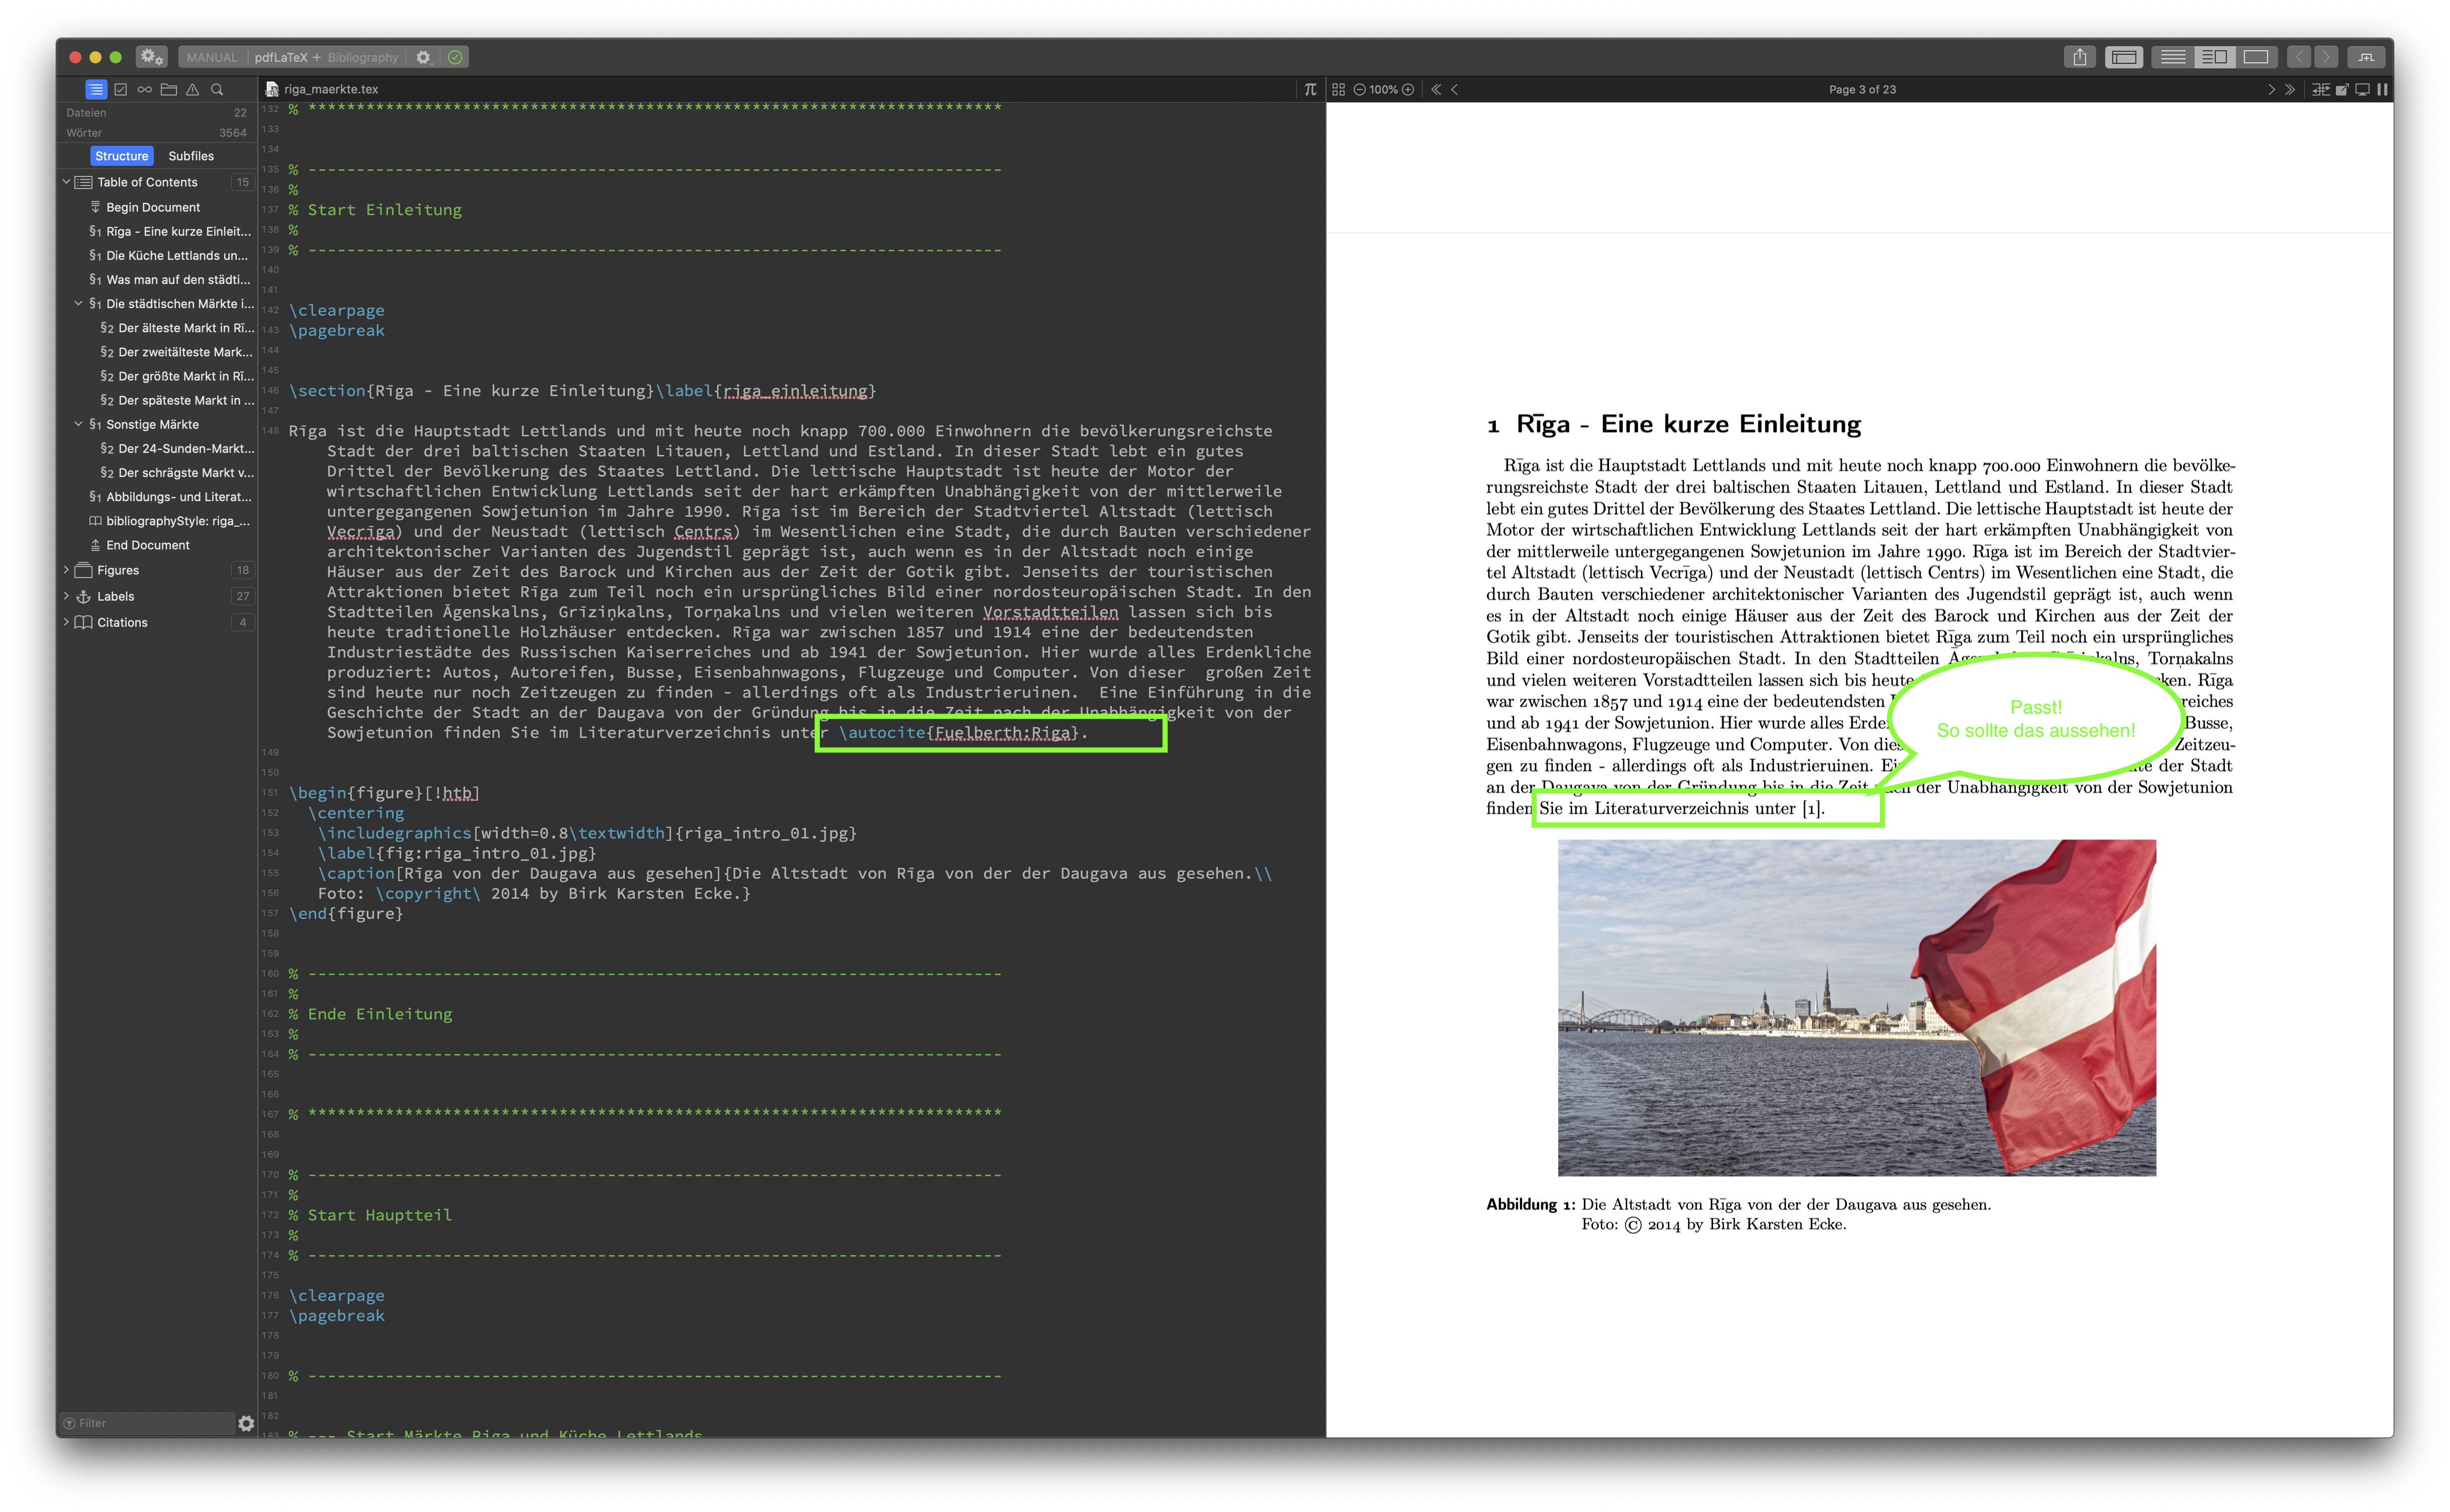This screenshot has height=1512, width=2450.
Task: Open the riga_maerkte.tex file tab
Action: 322,89
